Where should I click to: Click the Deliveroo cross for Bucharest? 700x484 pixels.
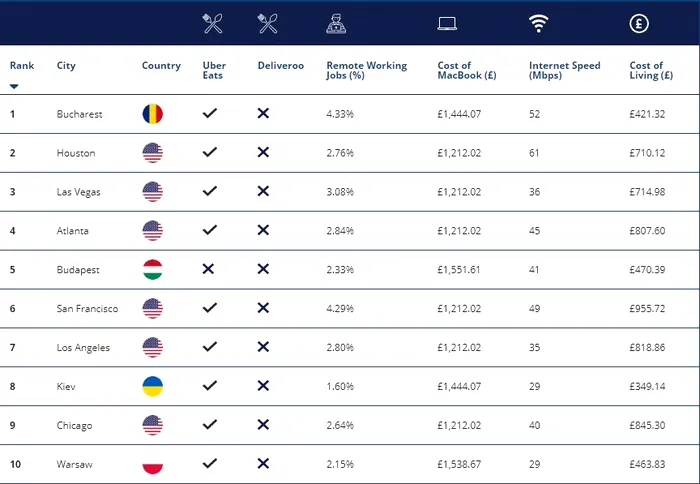pos(263,114)
